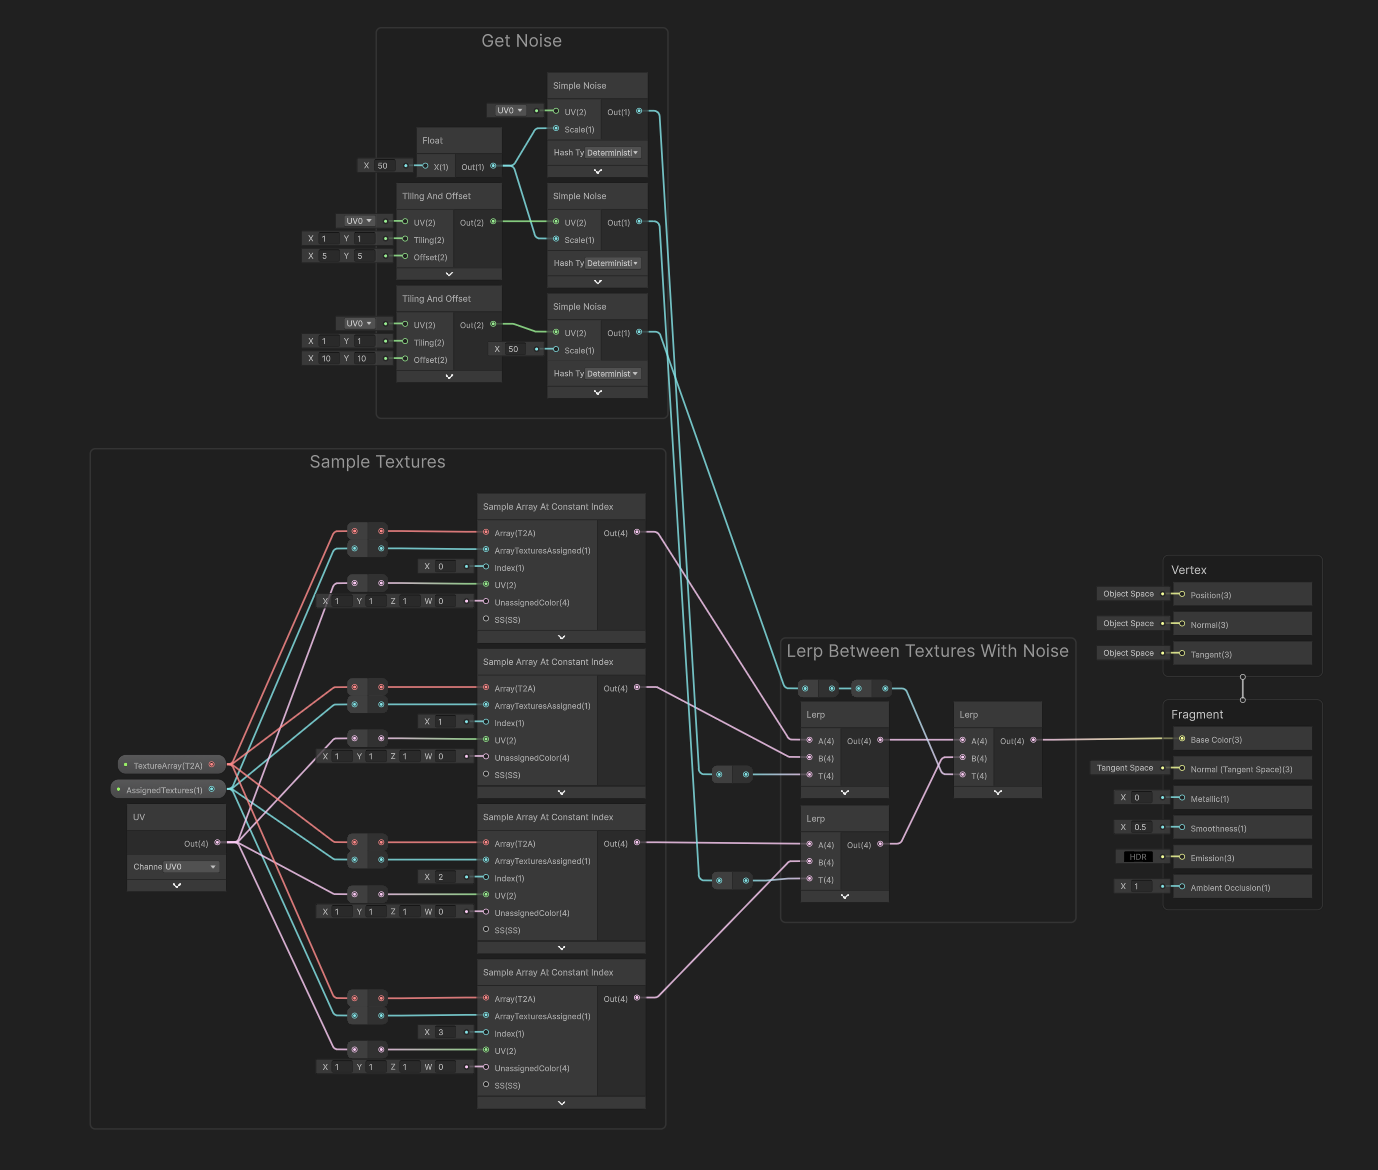
Task: Click Smoothness(1) port in Fragment block
Action: point(1182,827)
